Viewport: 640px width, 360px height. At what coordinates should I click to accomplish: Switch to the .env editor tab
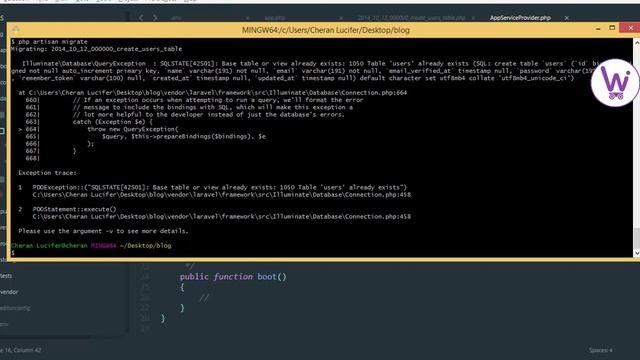(176, 18)
